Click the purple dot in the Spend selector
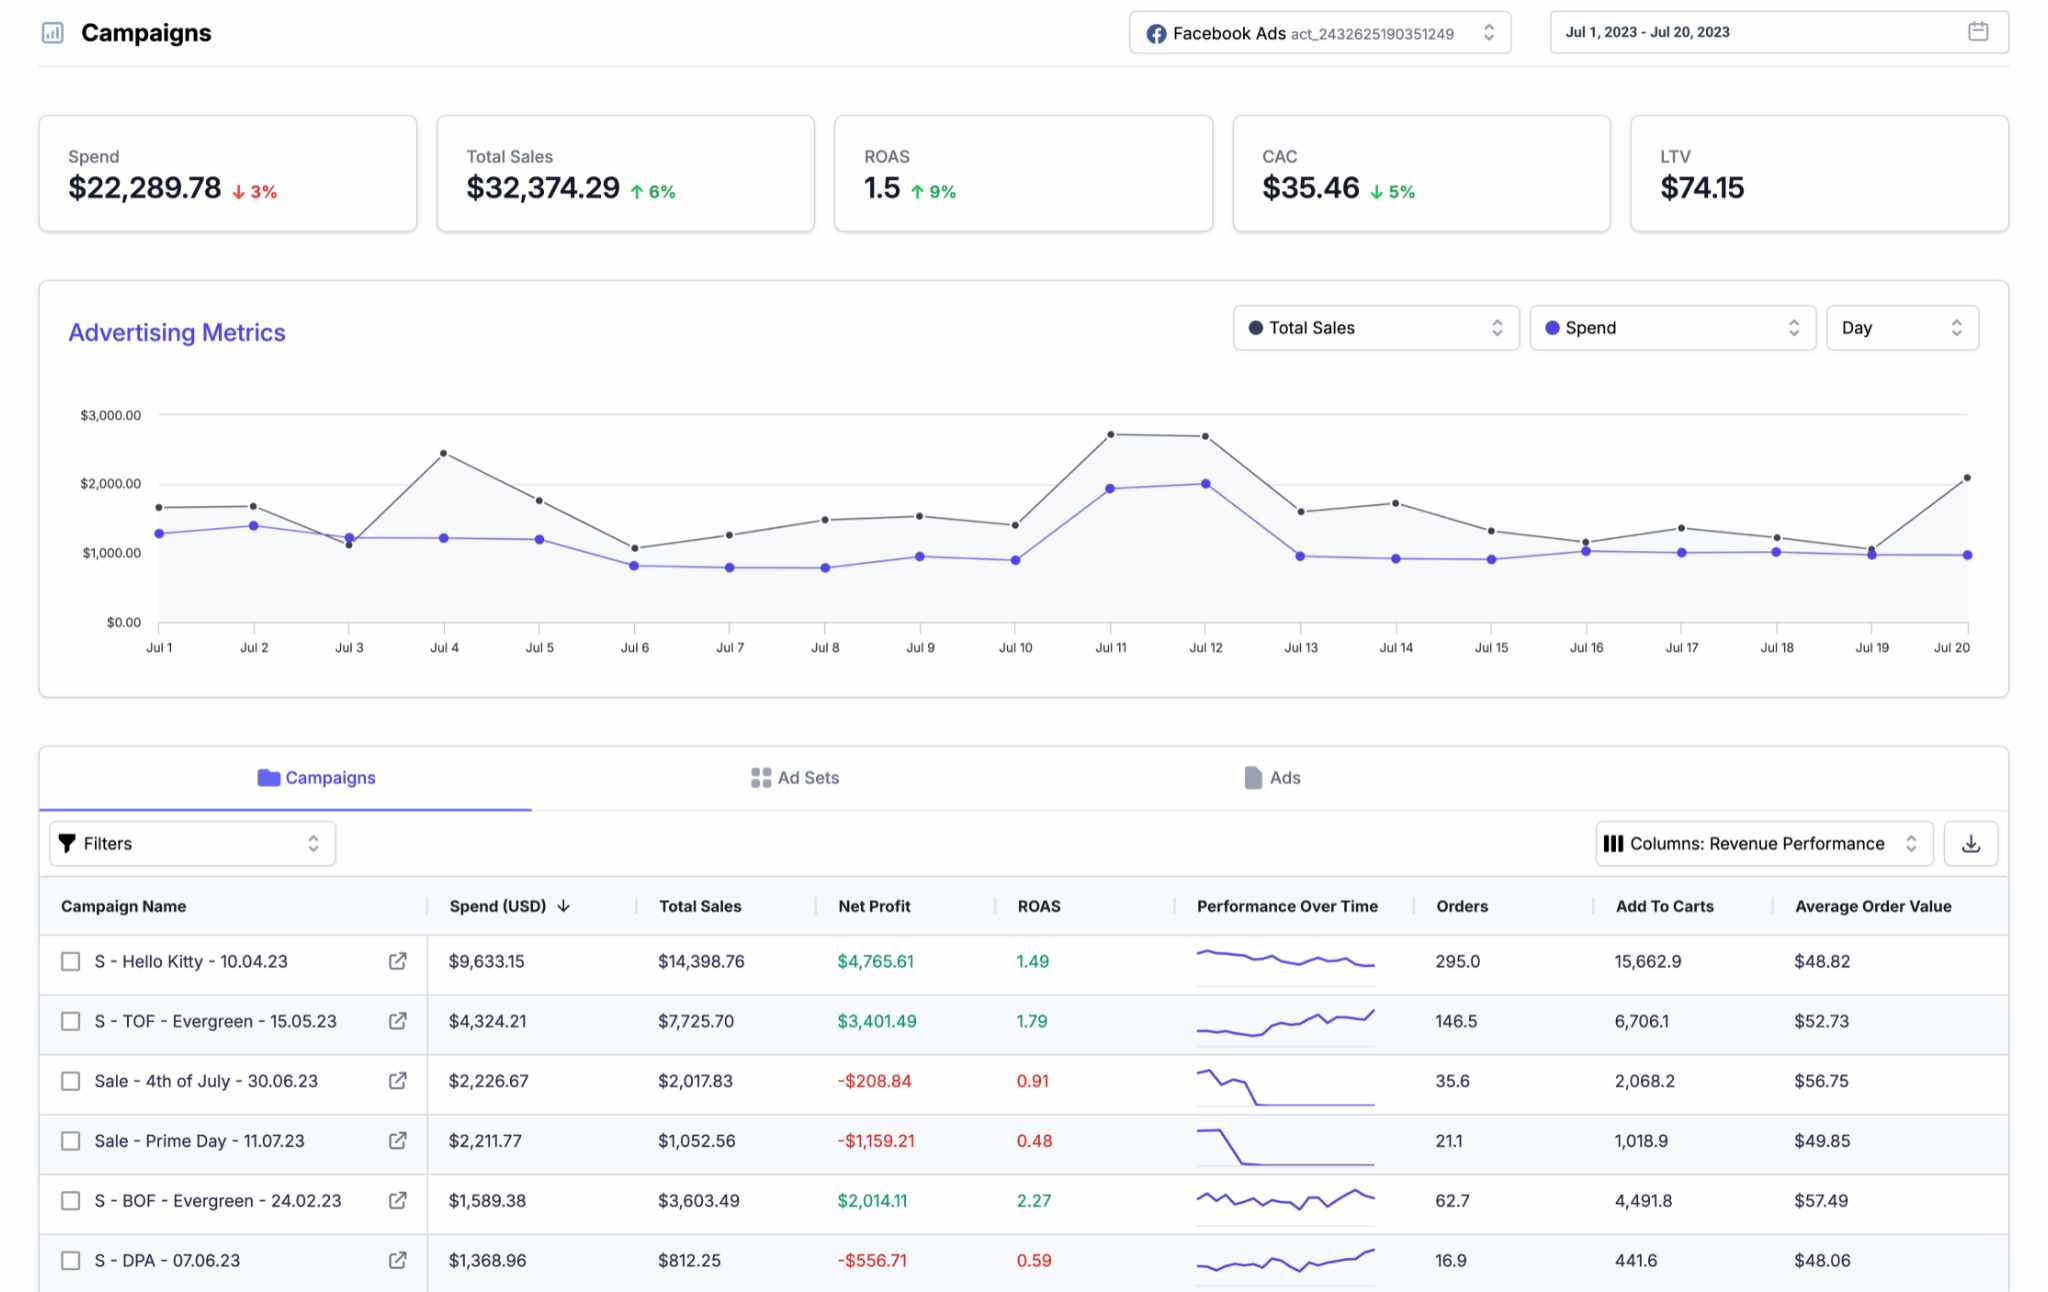 (x=1553, y=327)
